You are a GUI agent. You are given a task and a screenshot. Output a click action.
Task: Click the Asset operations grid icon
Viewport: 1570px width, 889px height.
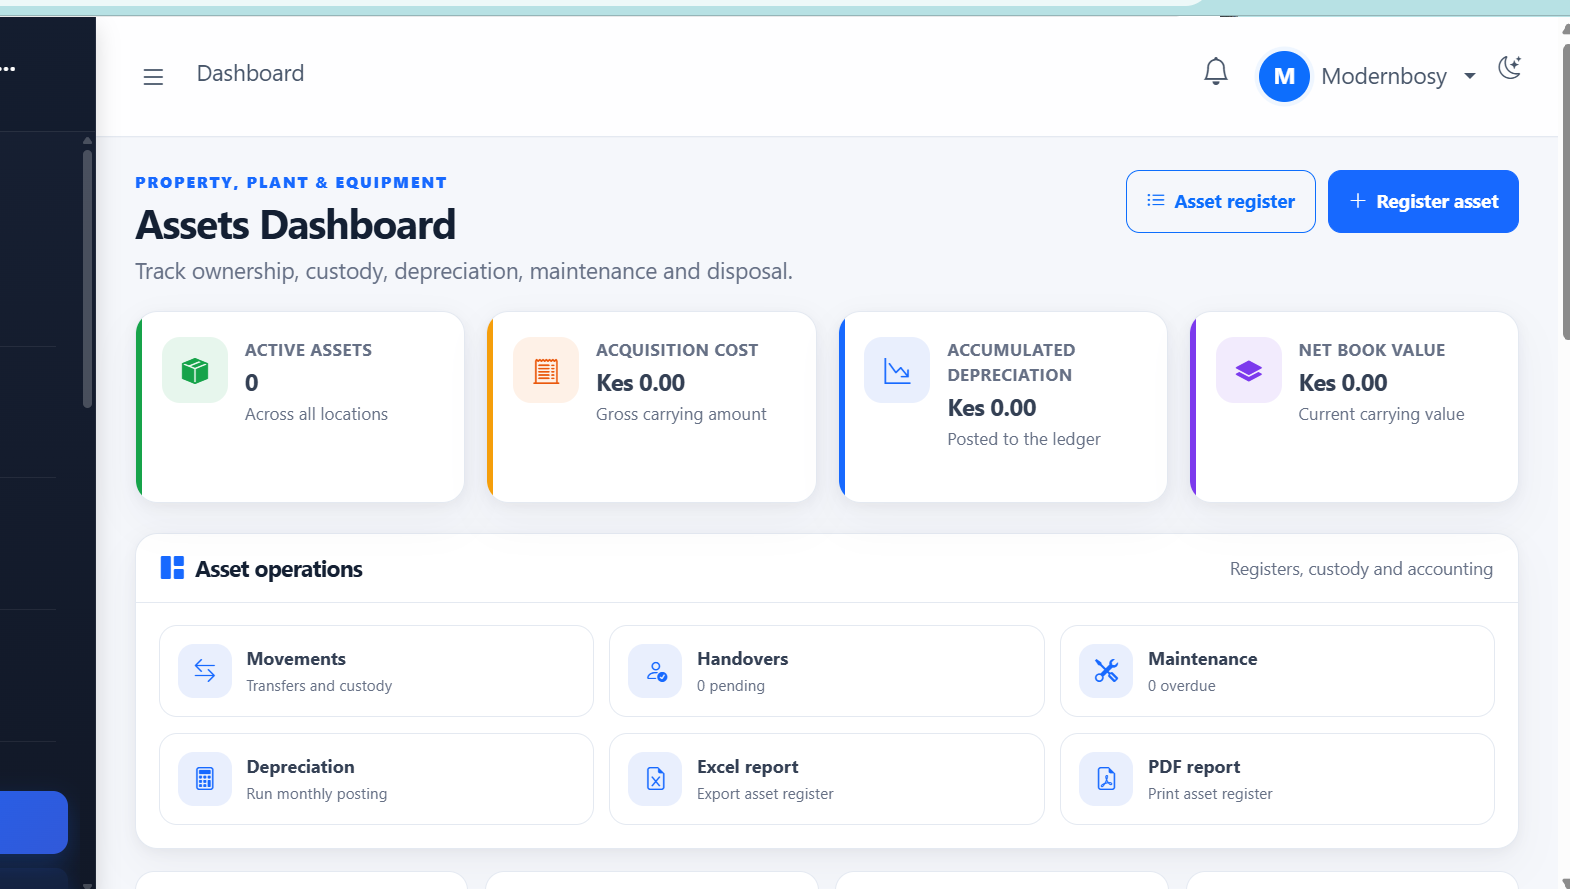[172, 568]
